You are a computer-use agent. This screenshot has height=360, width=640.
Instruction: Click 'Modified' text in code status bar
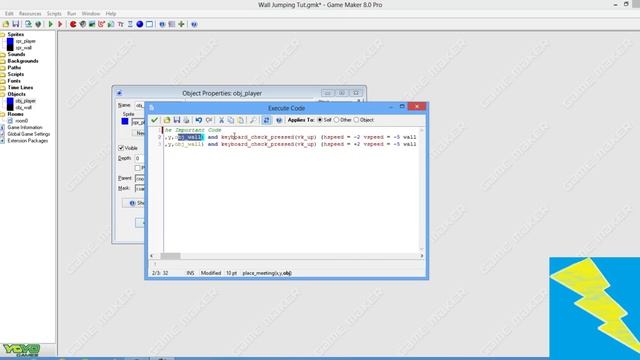[x=211, y=273]
